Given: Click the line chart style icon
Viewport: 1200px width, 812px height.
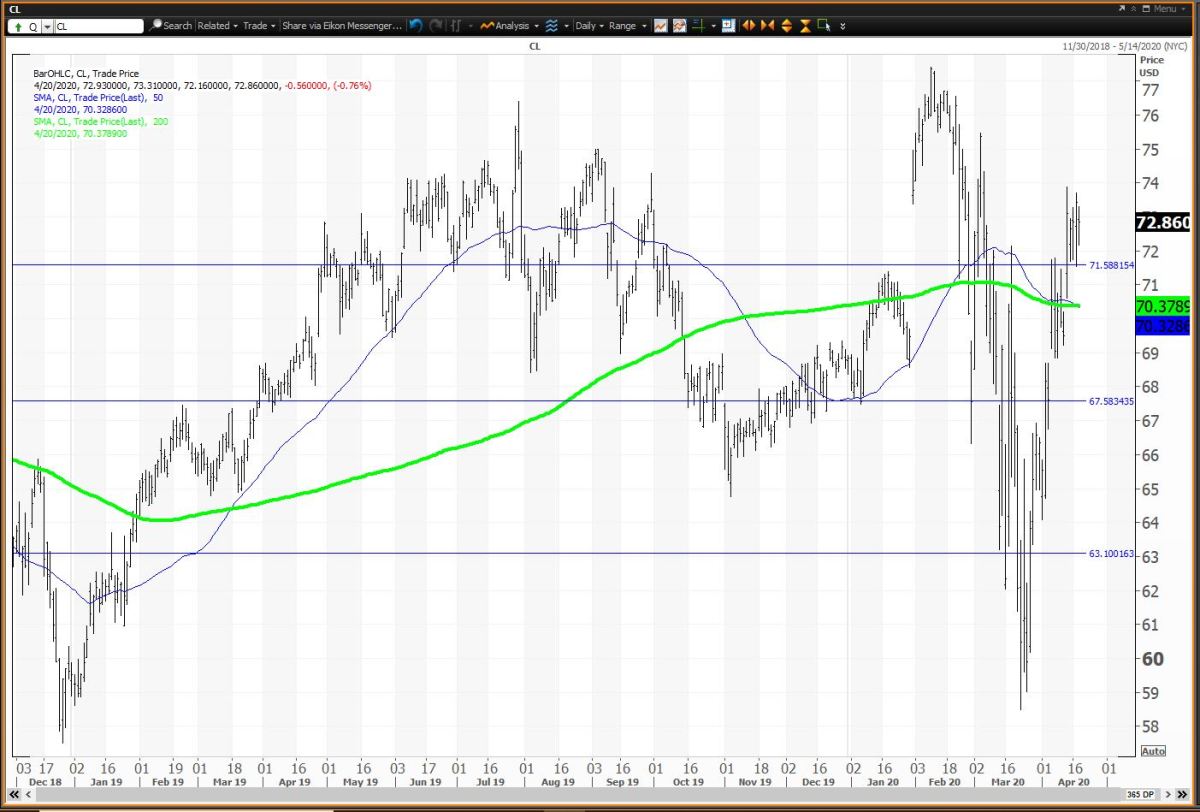Looking at the screenshot, I should coord(661,26).
